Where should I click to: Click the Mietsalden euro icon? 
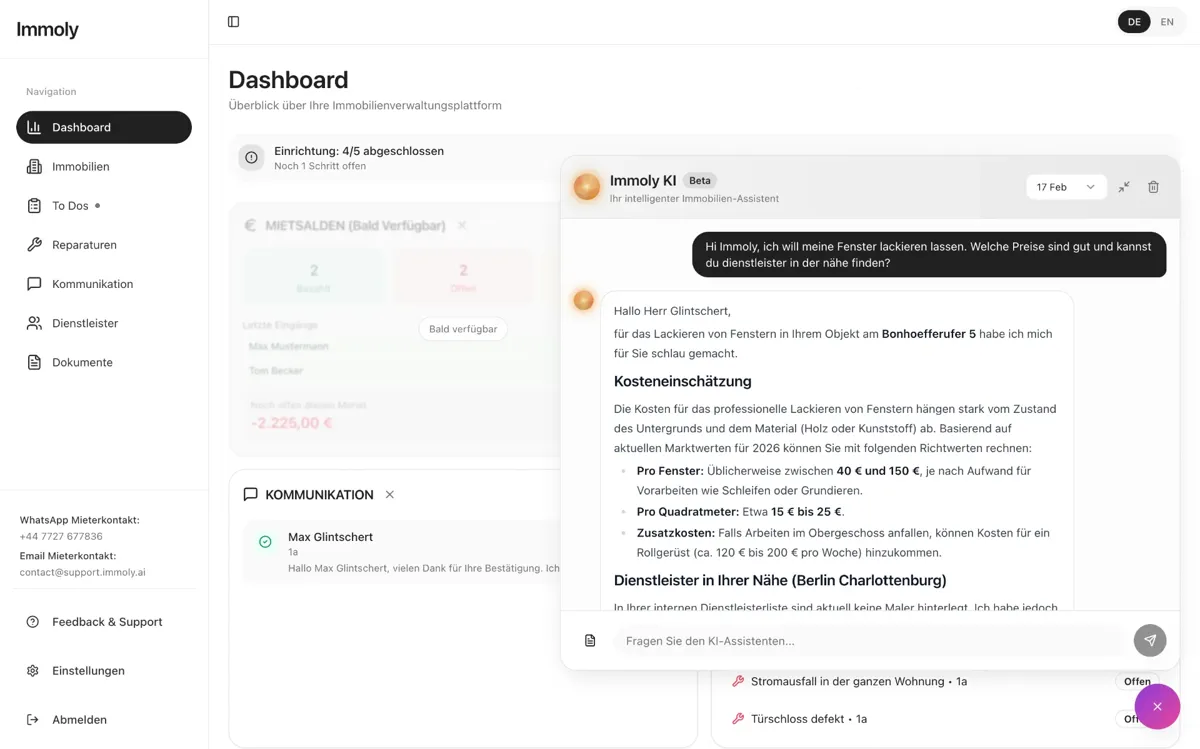(x=250, y=226)
